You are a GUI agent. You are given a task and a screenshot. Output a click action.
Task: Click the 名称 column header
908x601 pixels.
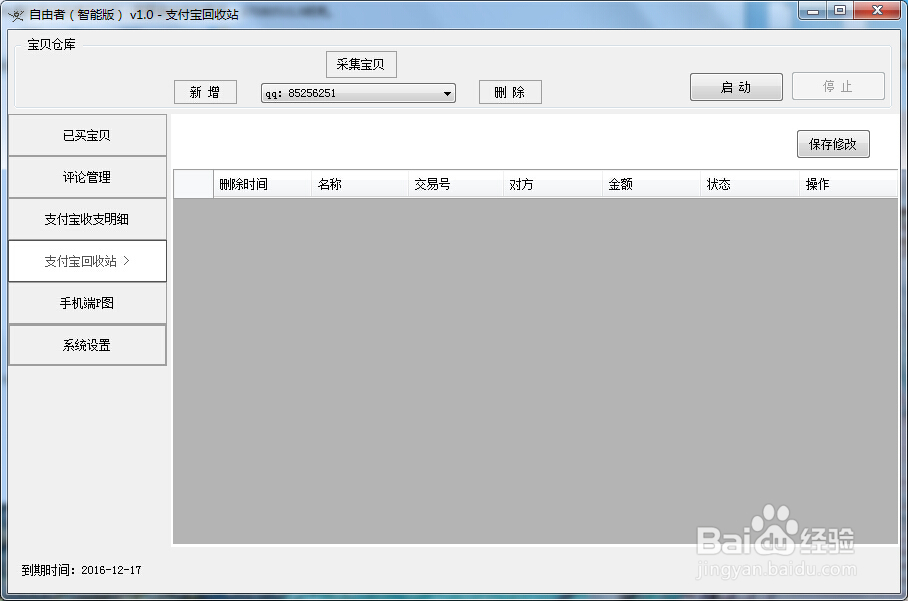coord(330,184)
